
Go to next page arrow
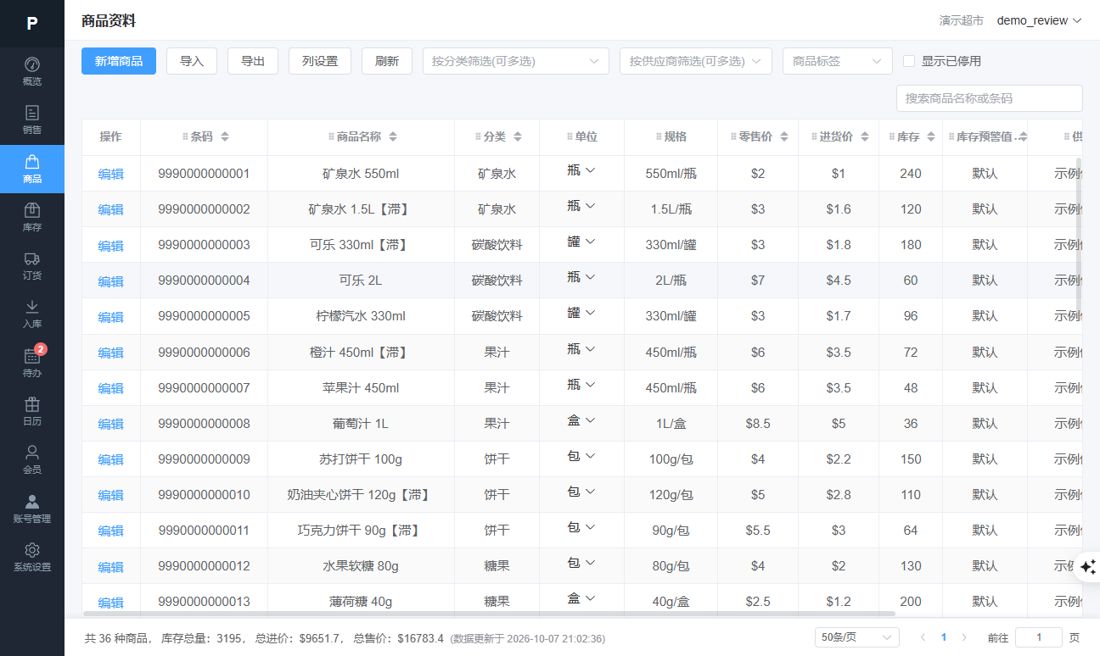pos(964,637)
